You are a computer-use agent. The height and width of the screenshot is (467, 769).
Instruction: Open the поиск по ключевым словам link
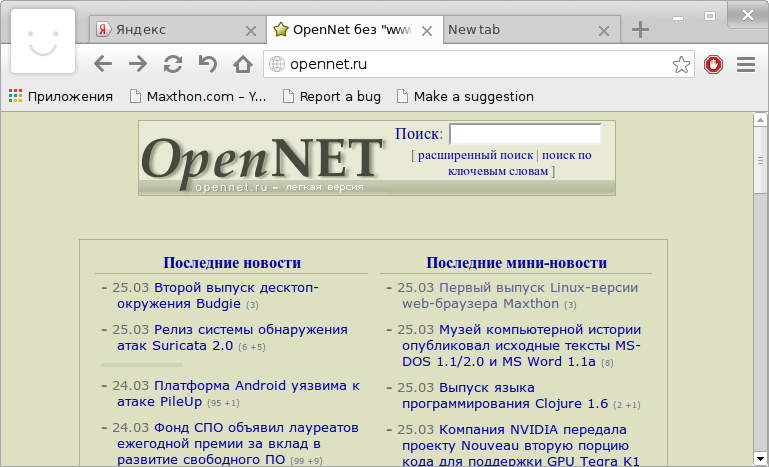[520, 163]
